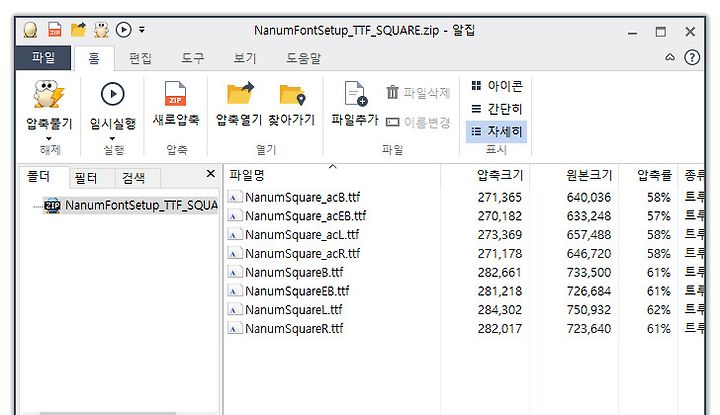
Task: Sort by the 압축크기 column header
Action: [x=485, y=175]
